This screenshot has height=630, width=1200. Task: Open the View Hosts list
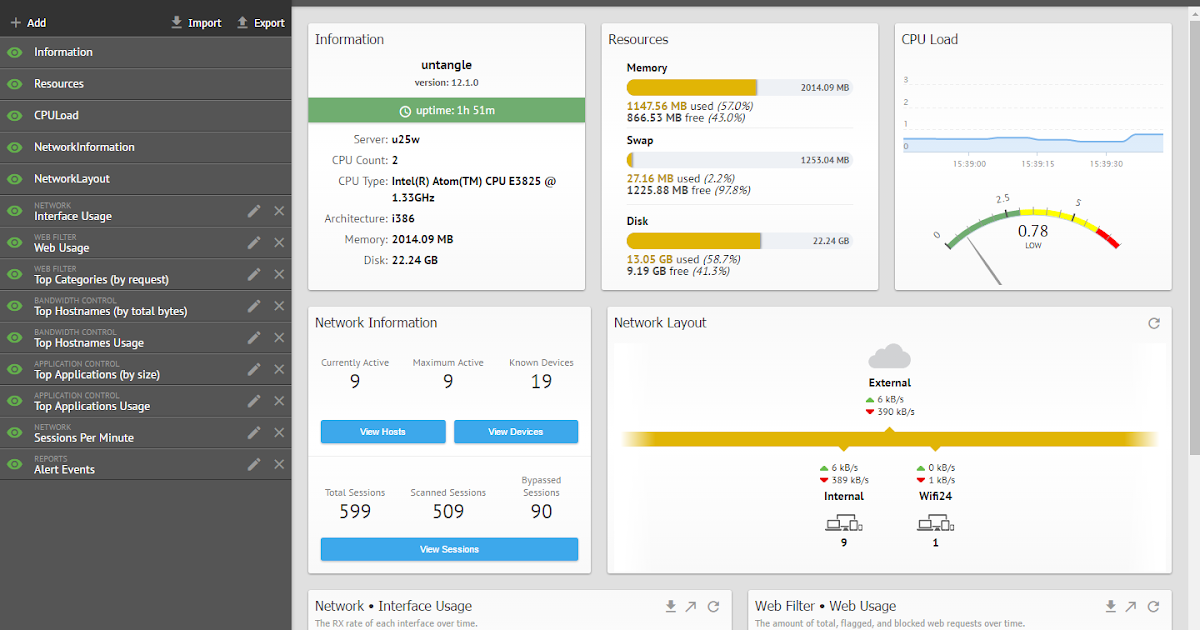click(x=383, y=431)
